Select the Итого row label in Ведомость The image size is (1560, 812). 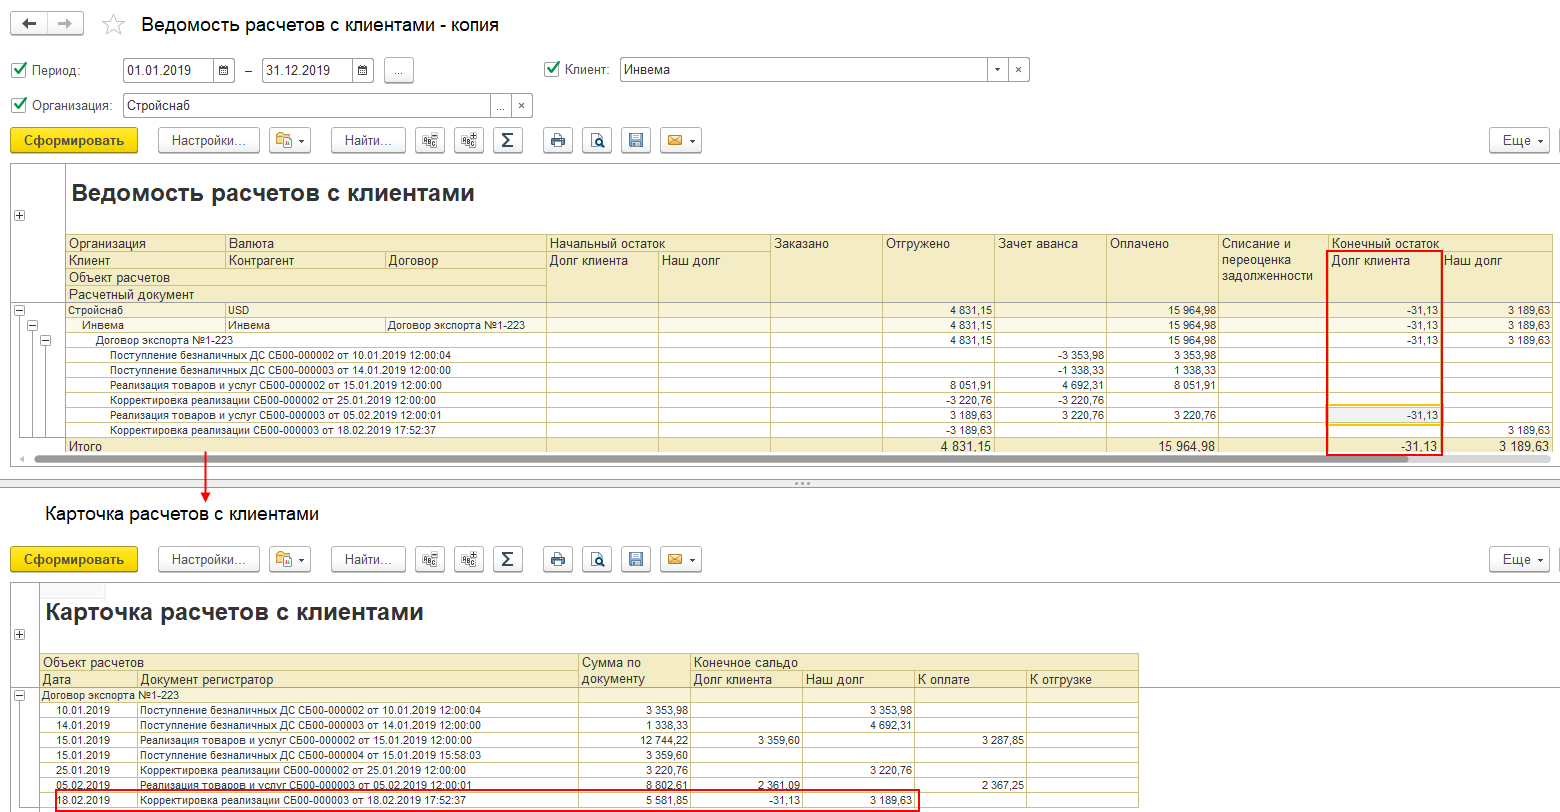coord(86,446)
